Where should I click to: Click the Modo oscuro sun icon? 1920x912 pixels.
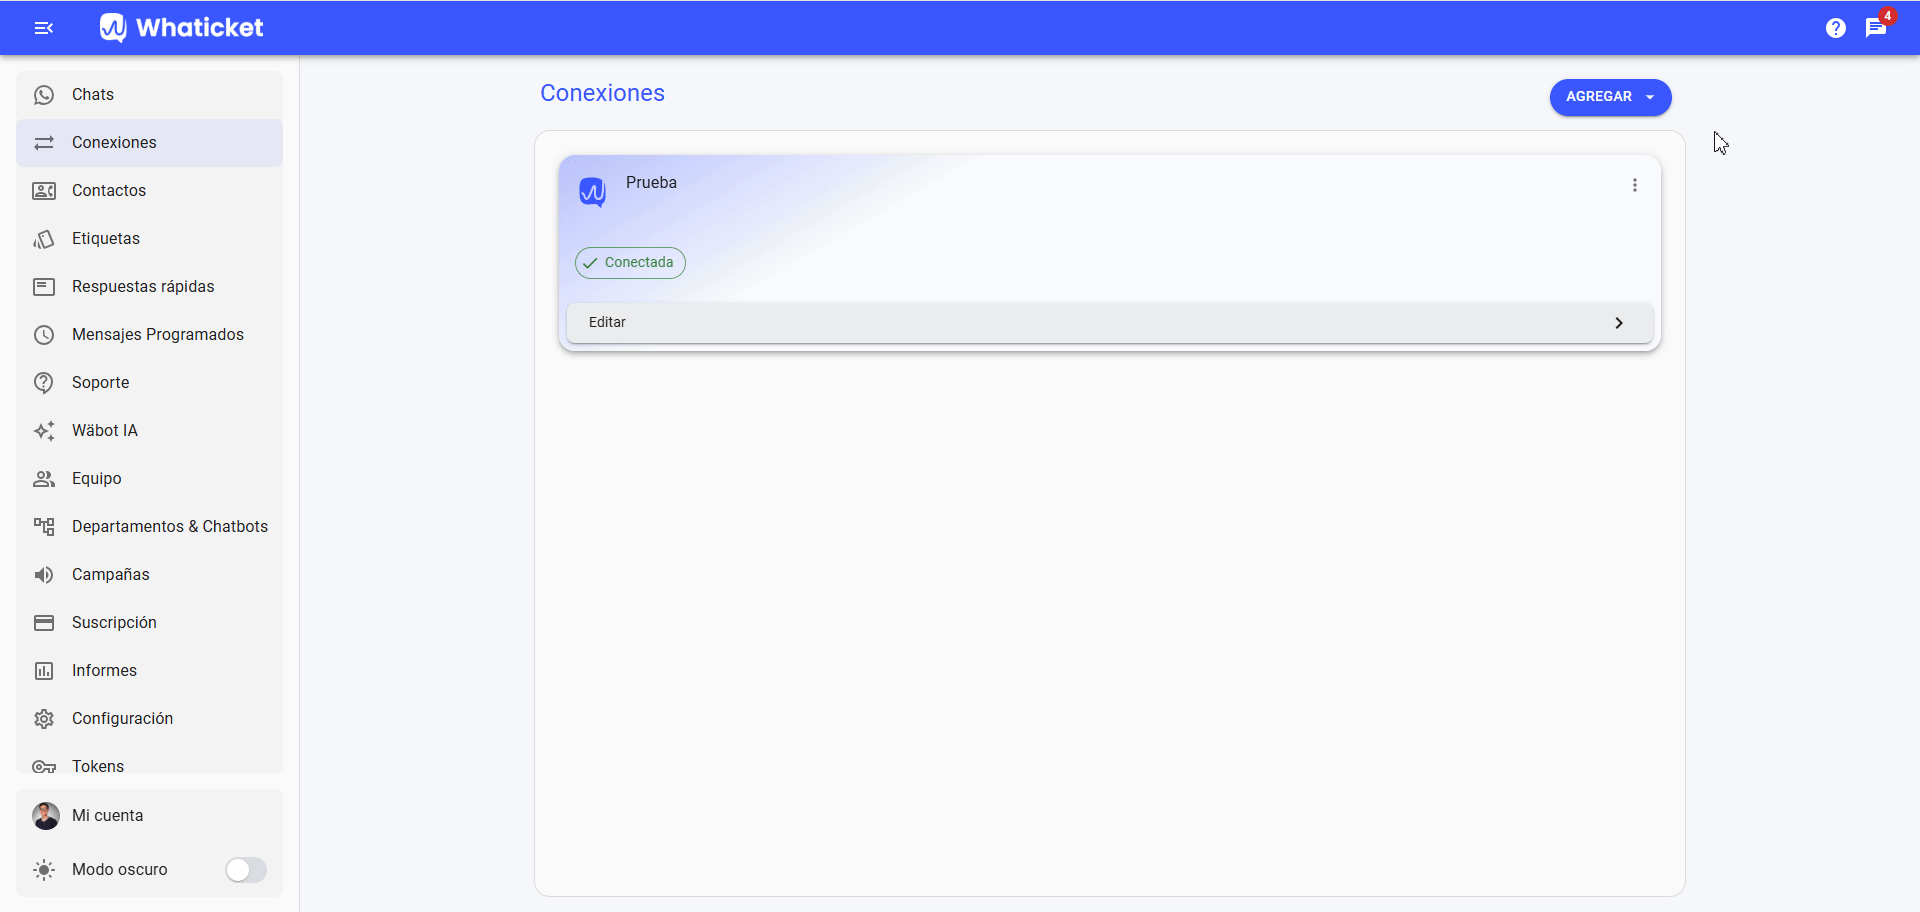point(44,870)
